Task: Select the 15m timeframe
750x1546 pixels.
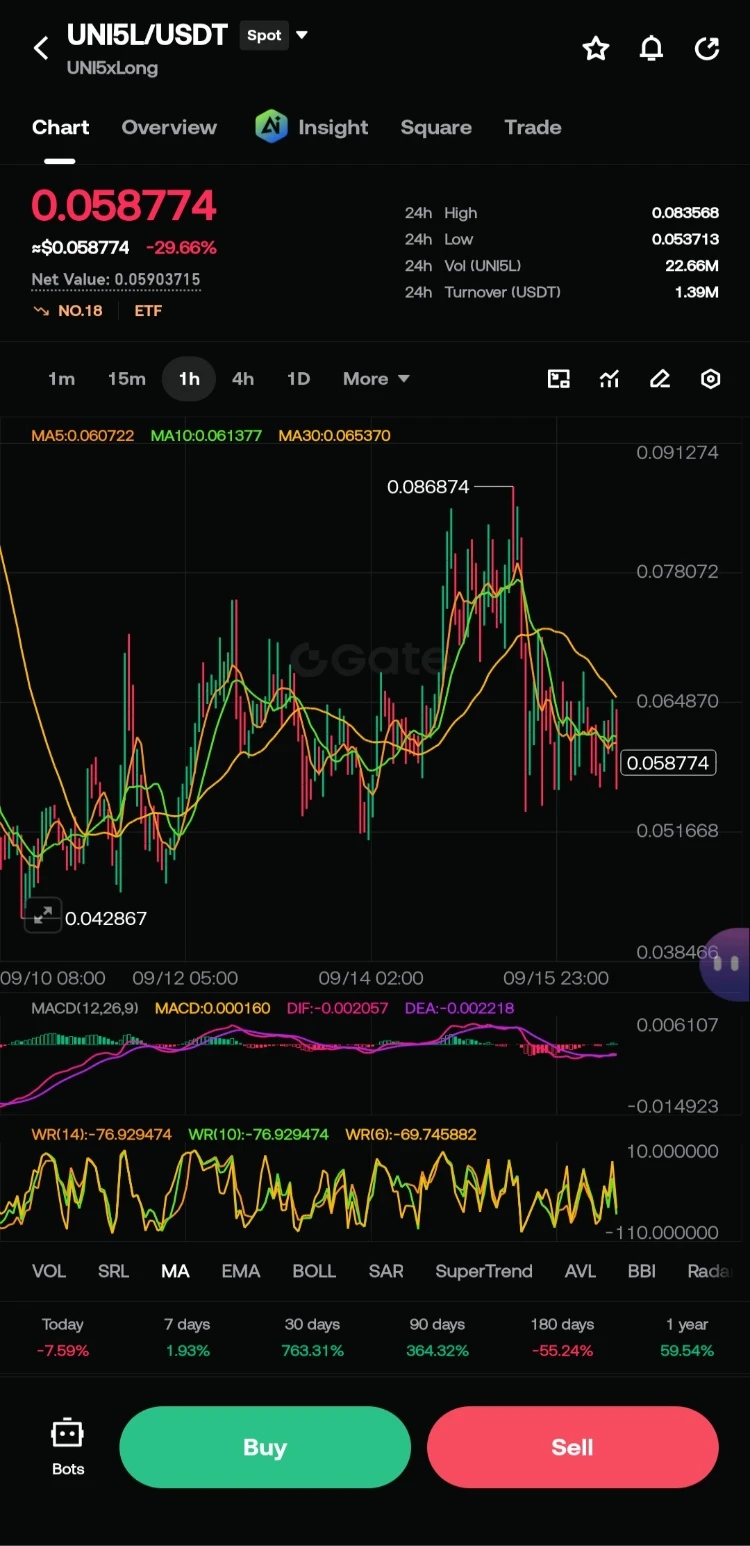Action: [126, 379]
